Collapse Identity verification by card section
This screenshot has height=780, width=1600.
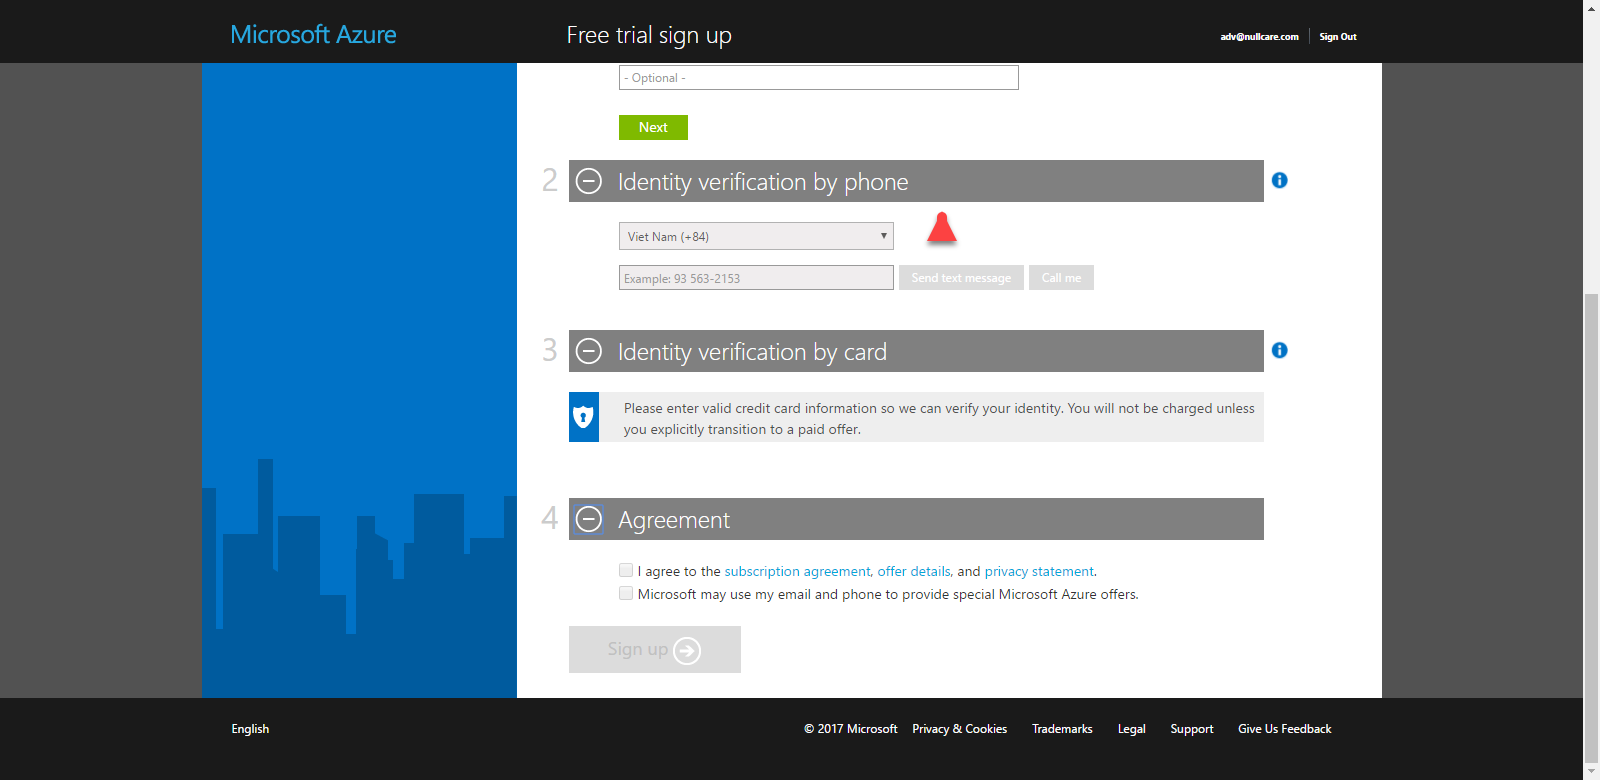click(589, 351)
